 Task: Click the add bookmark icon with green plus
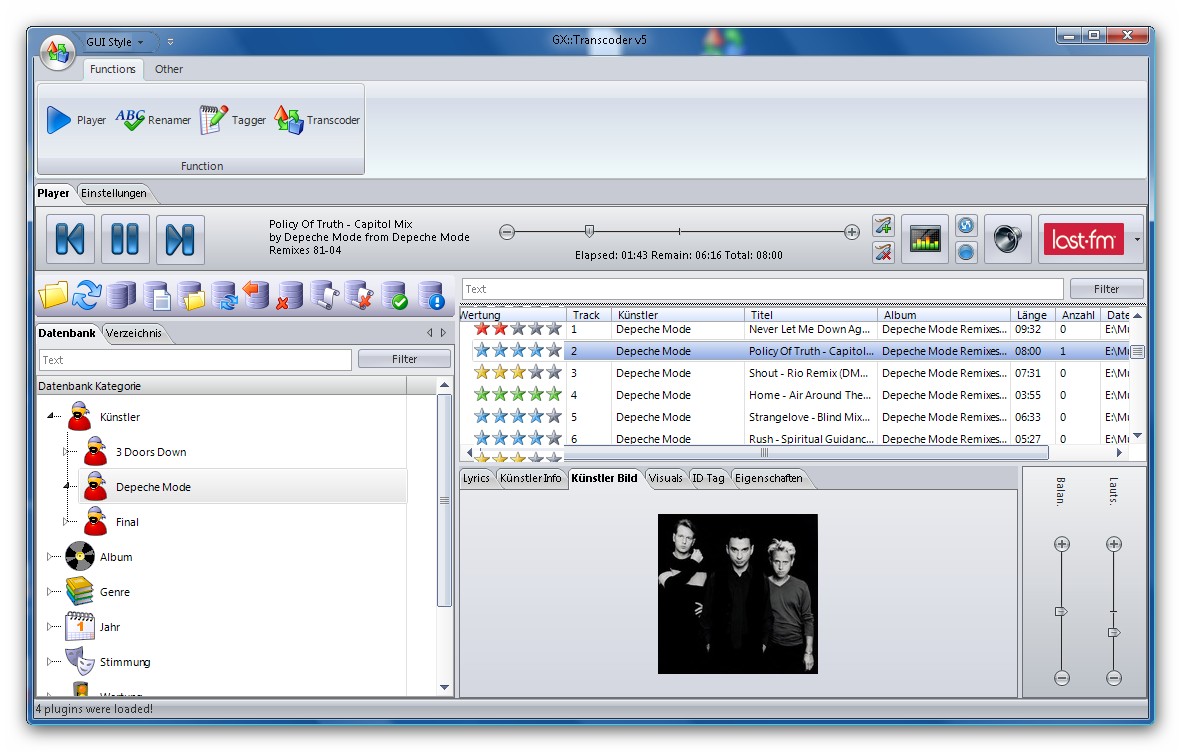[x=883, y=225]
